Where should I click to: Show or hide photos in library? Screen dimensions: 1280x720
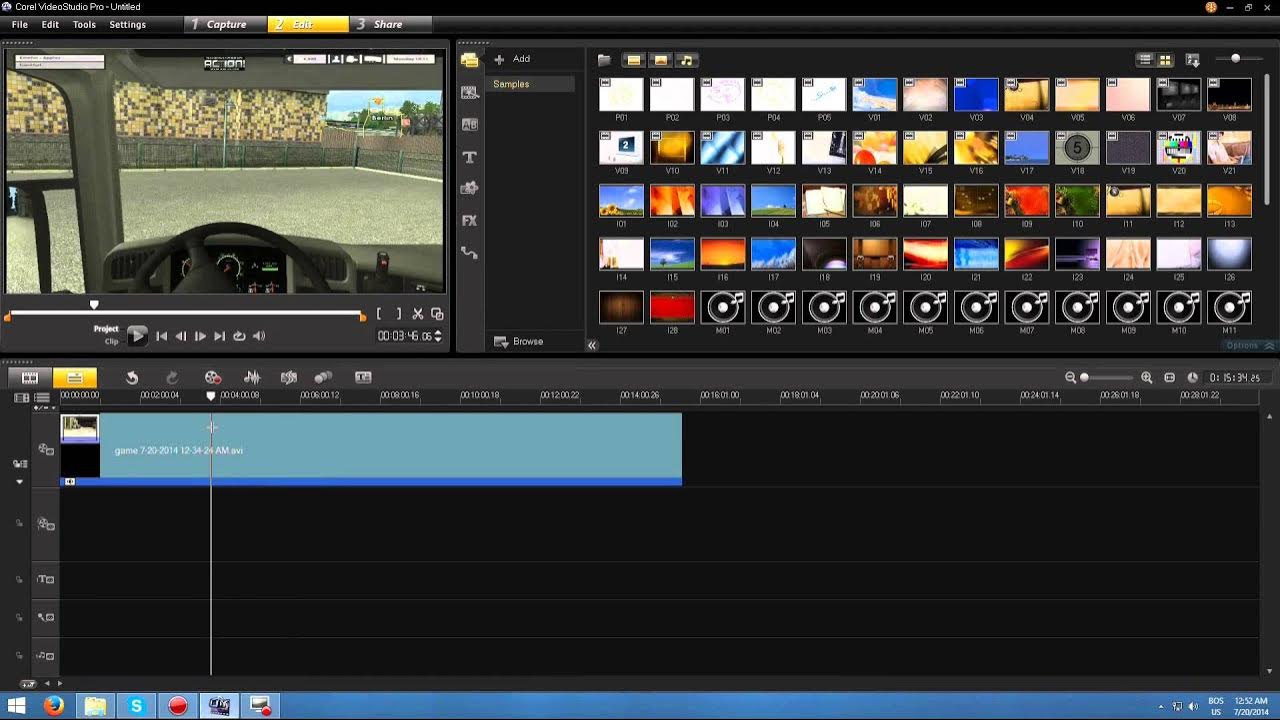(x=660, y=60)
